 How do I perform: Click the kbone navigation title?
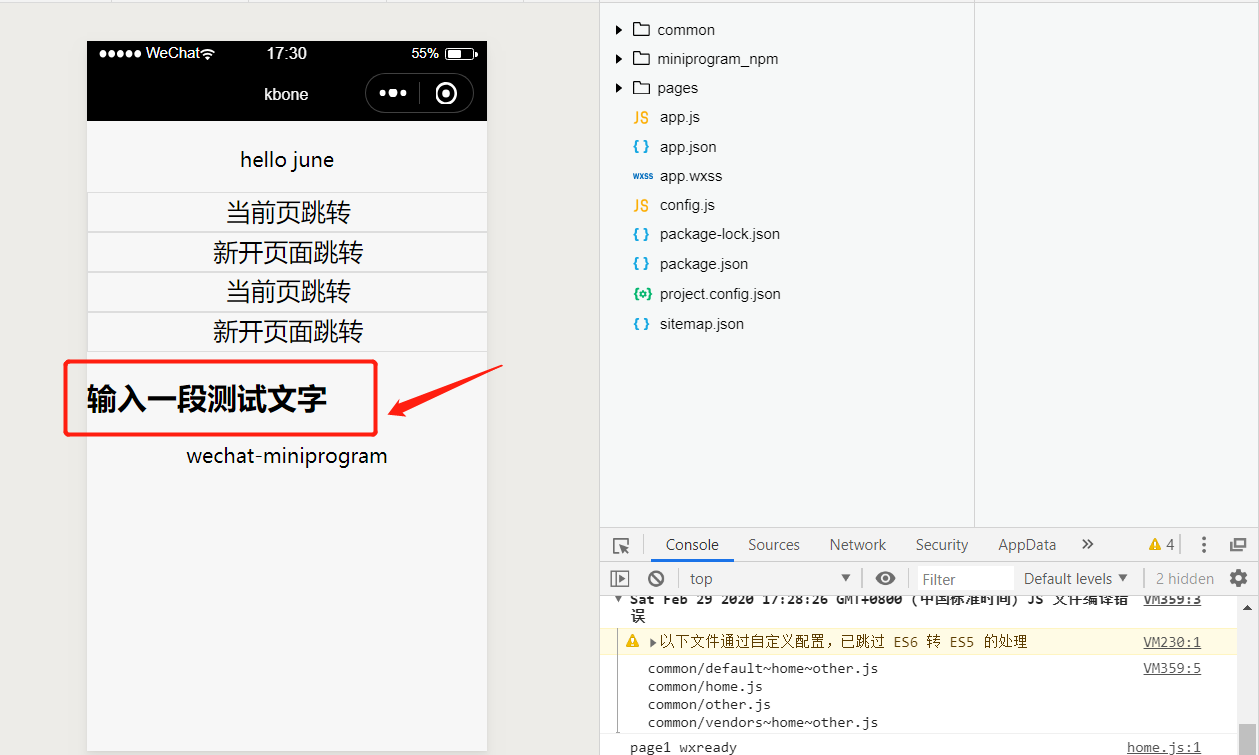pos(286,94)
